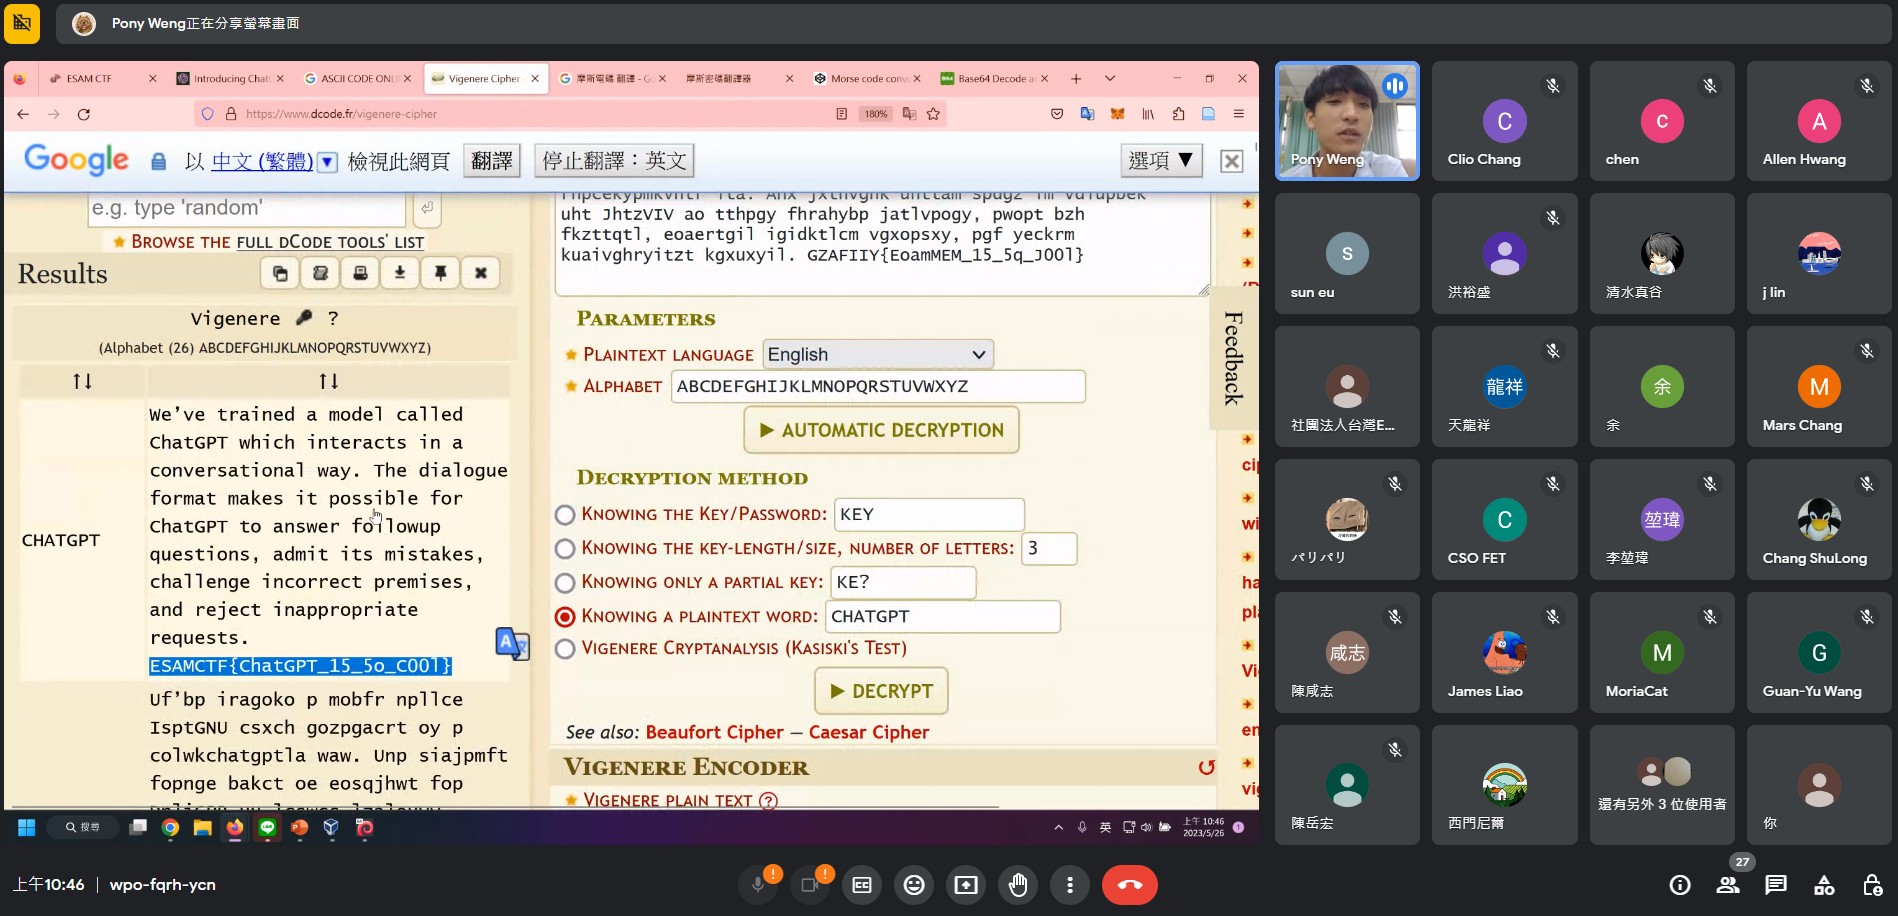Click Pony Weng video thumbnail
This screenshot has width=1898, height=916.
coord(1347,121)
